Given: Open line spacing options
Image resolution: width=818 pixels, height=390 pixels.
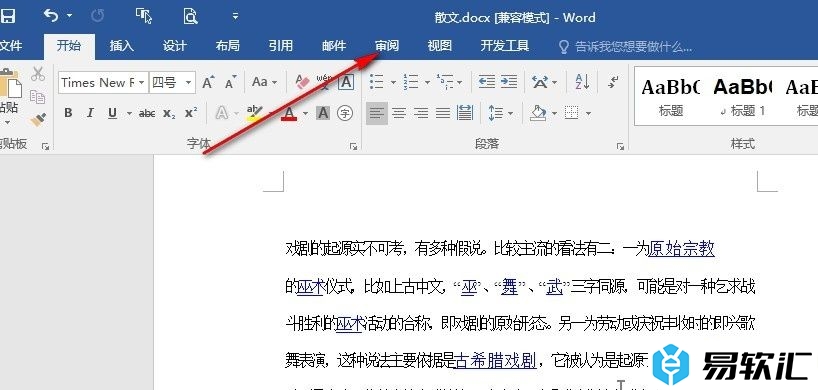Looking at the screenshot, I should click(496, 113).
